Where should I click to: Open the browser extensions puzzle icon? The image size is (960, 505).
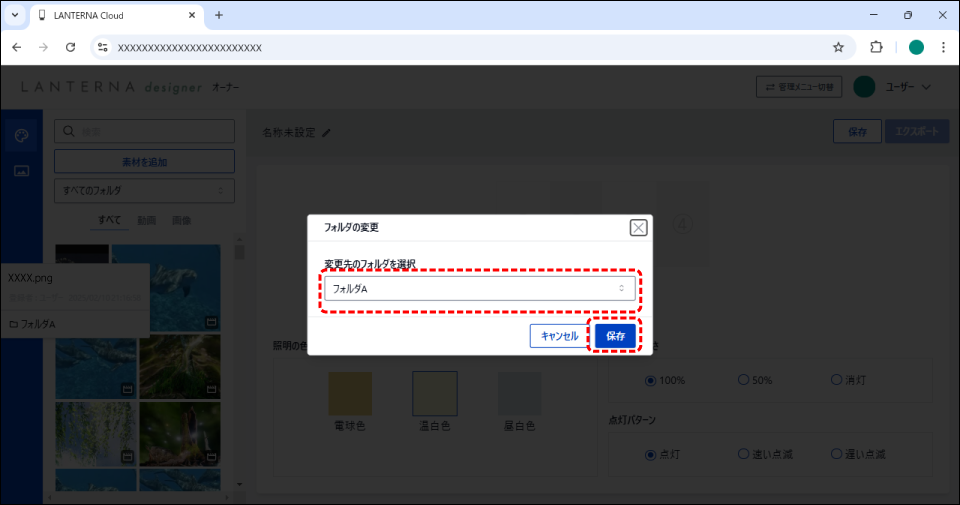[x=877, y=47]
